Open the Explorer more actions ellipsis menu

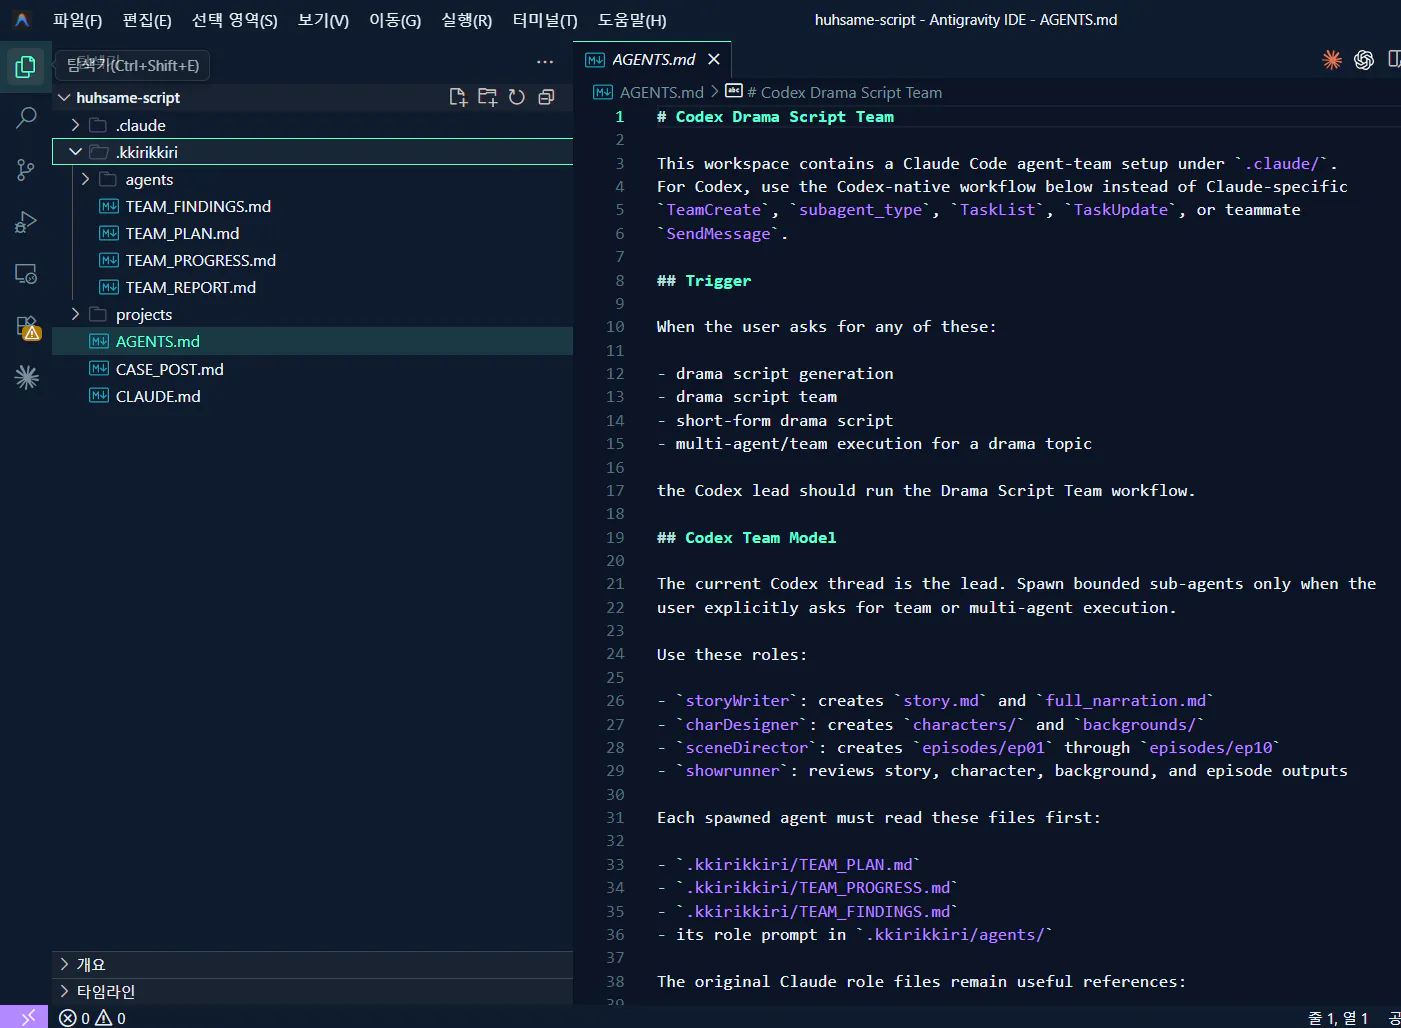tap(545, 62)
